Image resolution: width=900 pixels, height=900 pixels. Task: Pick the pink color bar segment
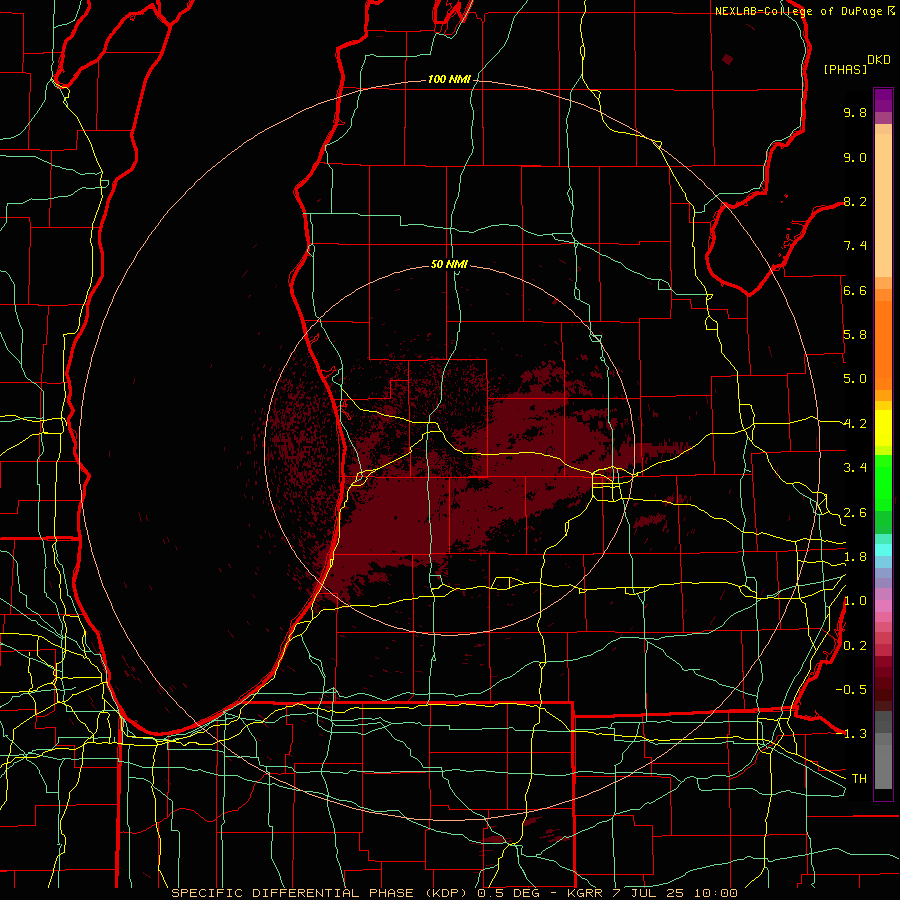[883, 606]
